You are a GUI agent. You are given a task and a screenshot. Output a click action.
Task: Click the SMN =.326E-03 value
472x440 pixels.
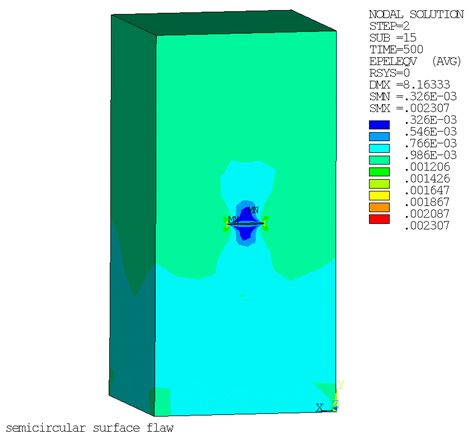(413, 96)
